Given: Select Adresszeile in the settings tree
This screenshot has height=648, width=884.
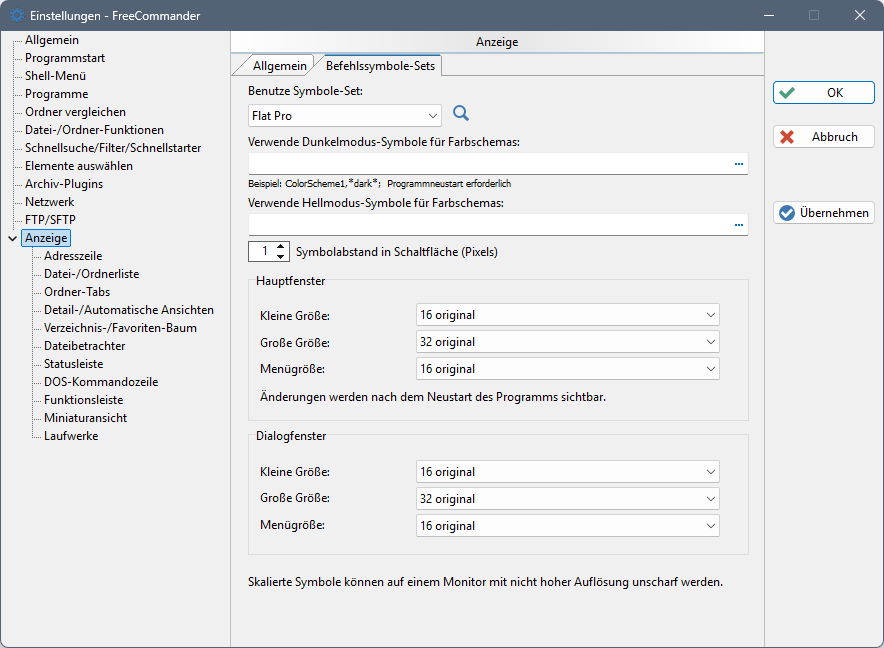Looking at the screenshot, I should [73, 256].
